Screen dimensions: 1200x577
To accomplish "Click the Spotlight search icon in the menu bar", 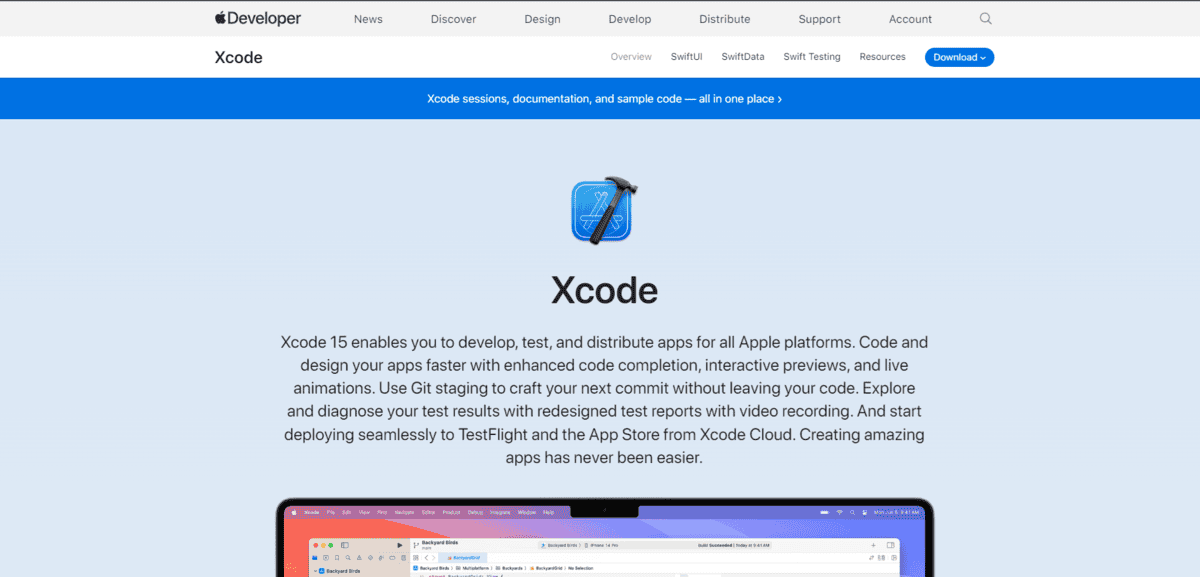I will pos(853,512).
